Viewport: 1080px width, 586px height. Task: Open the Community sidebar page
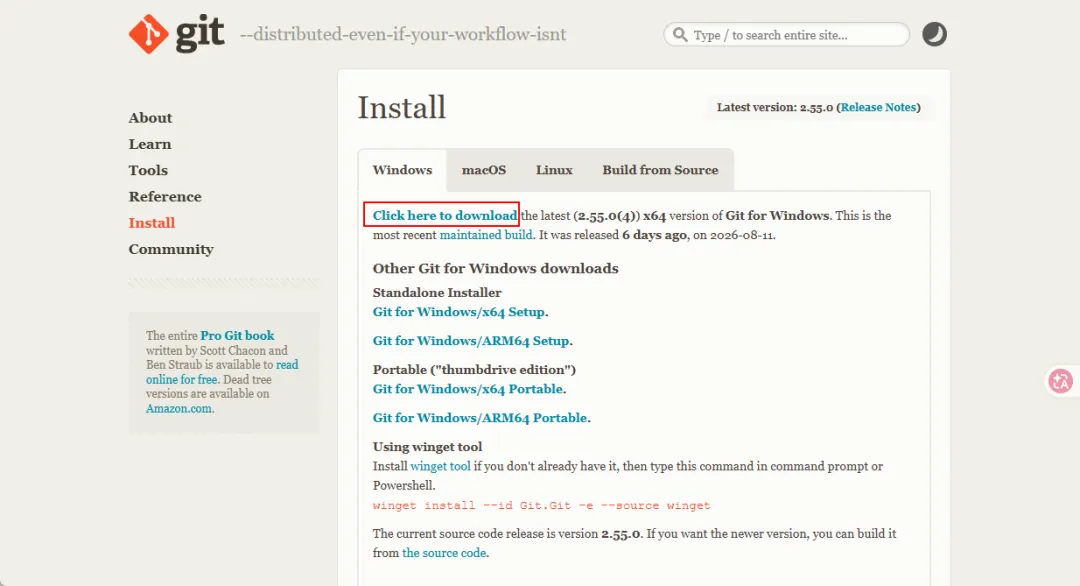[171, 249]
